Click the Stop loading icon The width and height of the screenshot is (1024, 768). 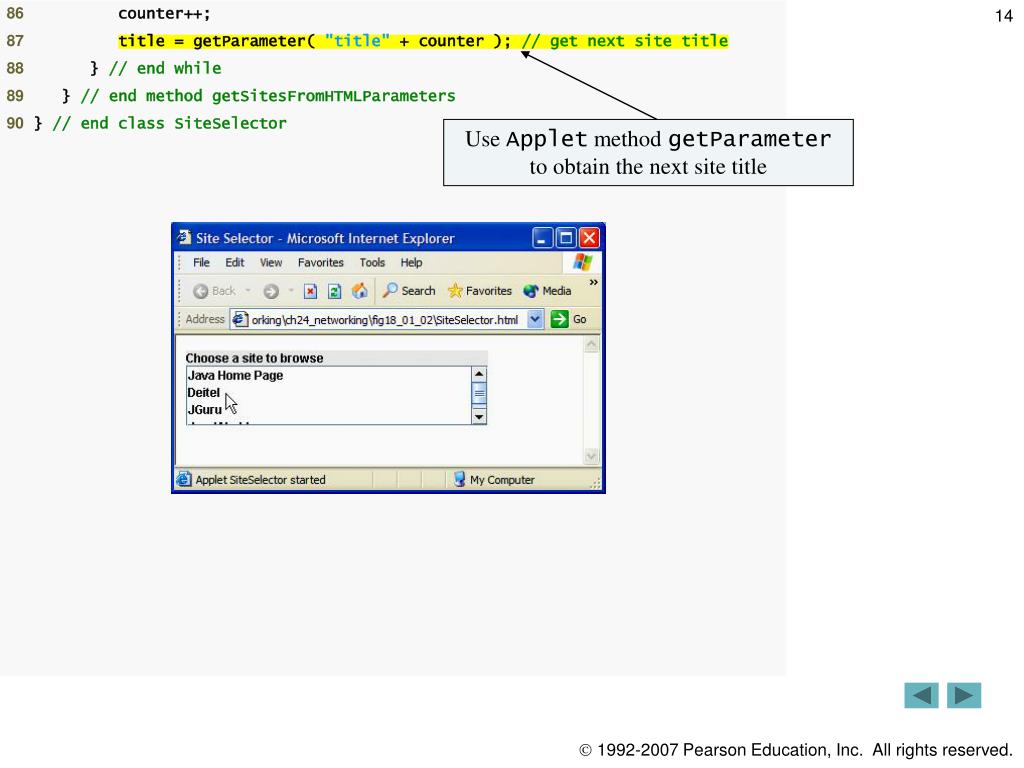(311, 291)
